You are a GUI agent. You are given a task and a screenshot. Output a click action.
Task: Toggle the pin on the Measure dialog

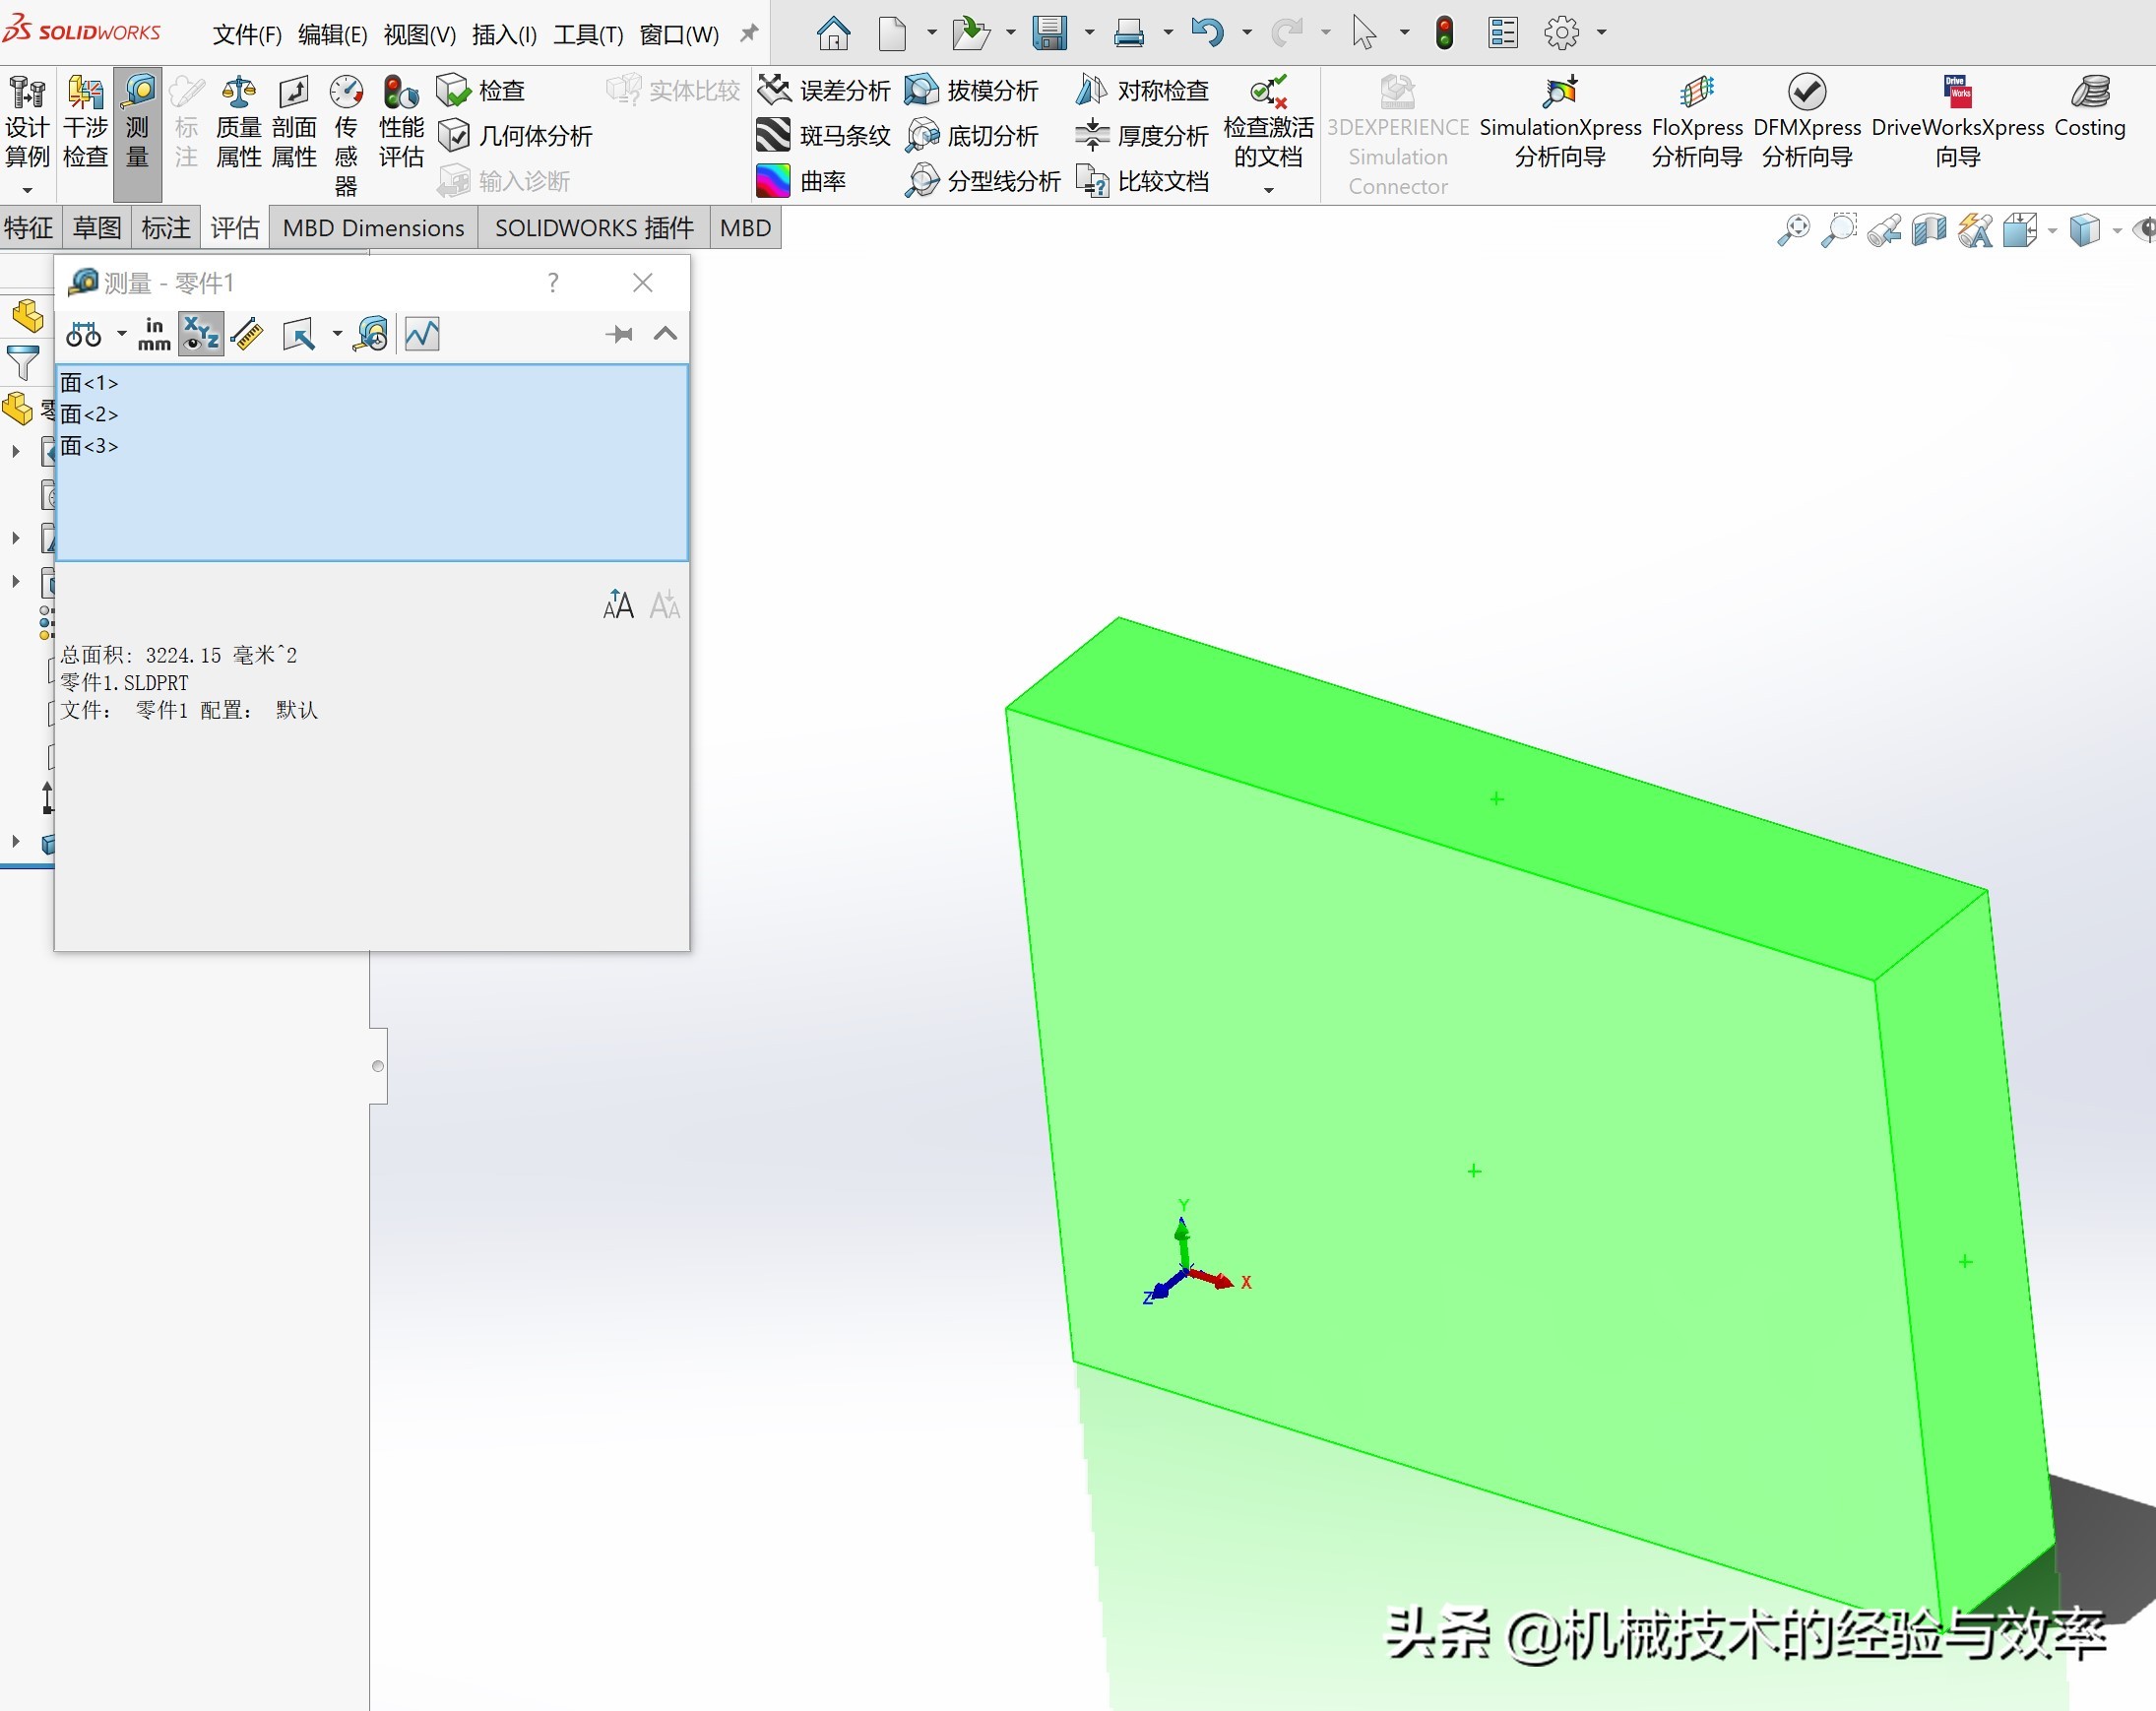click(619, 334)
